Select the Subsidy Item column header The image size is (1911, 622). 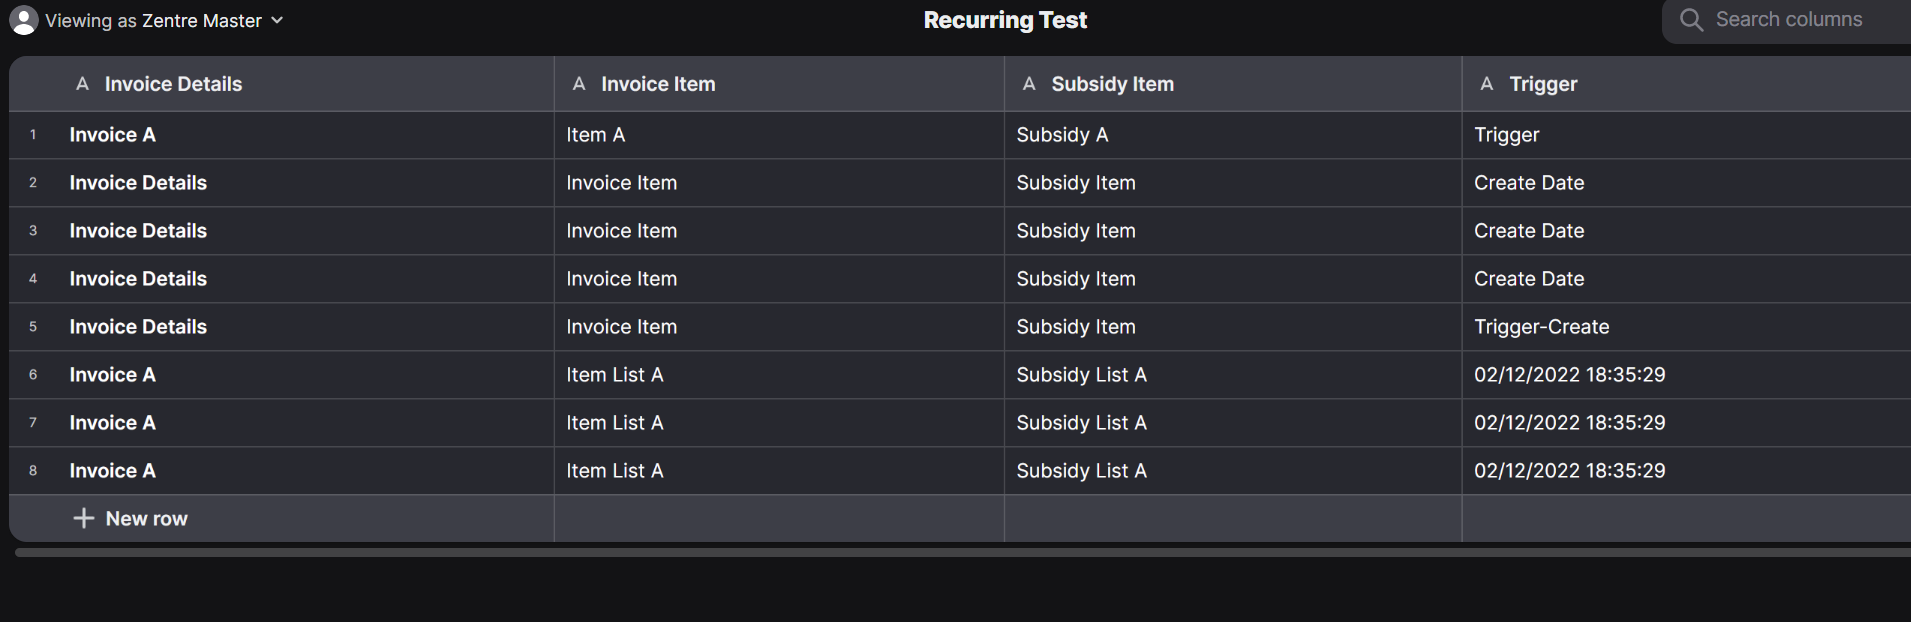[x=1233, y=84]
